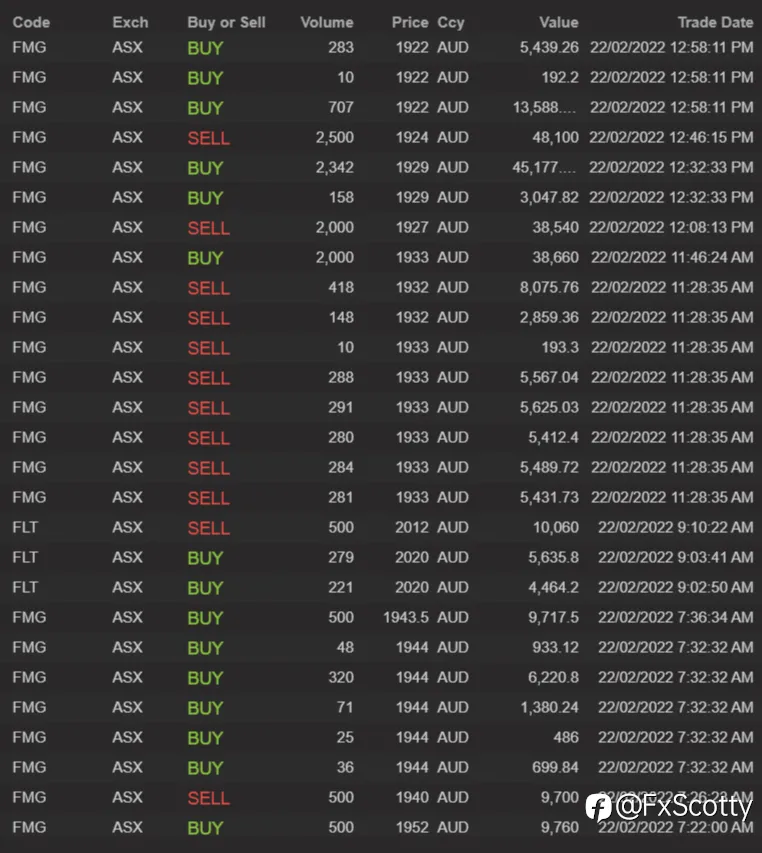Click BUY in the 38,660 value row

205,258
